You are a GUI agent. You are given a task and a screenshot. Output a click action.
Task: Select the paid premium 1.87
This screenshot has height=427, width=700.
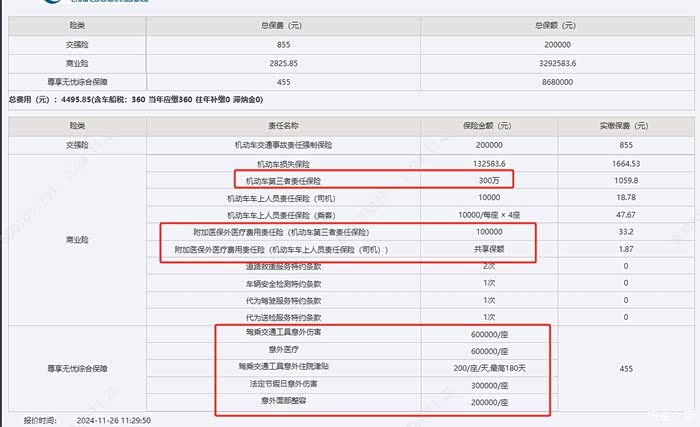pyautogui.click(x=626, y=249)
